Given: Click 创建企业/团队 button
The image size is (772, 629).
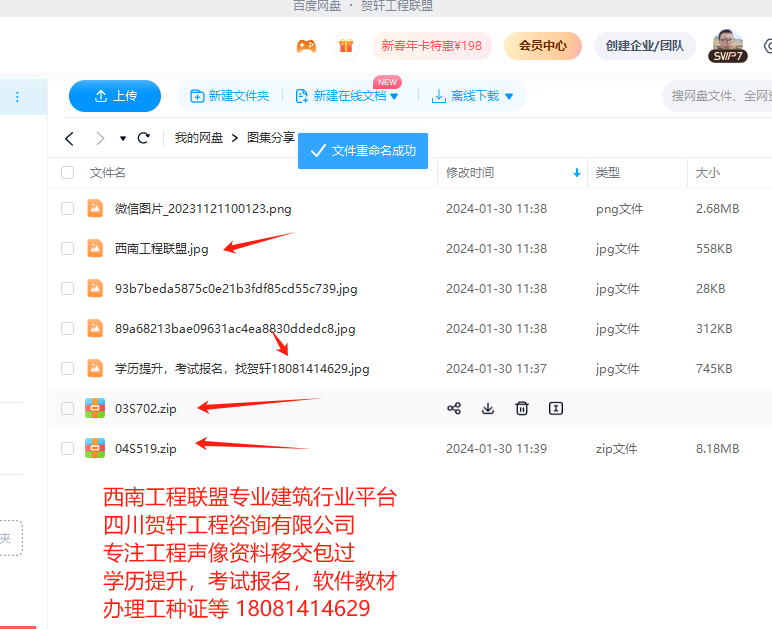Looking at the screenshot, I should (644, 46).
